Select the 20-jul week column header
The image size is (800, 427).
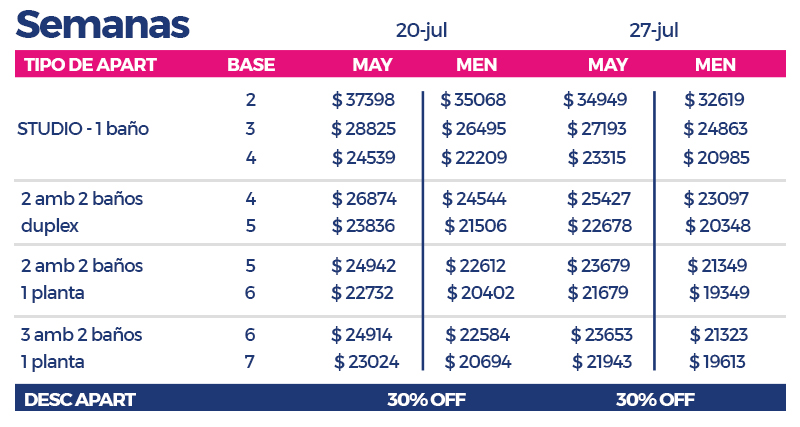pos(421,30)
